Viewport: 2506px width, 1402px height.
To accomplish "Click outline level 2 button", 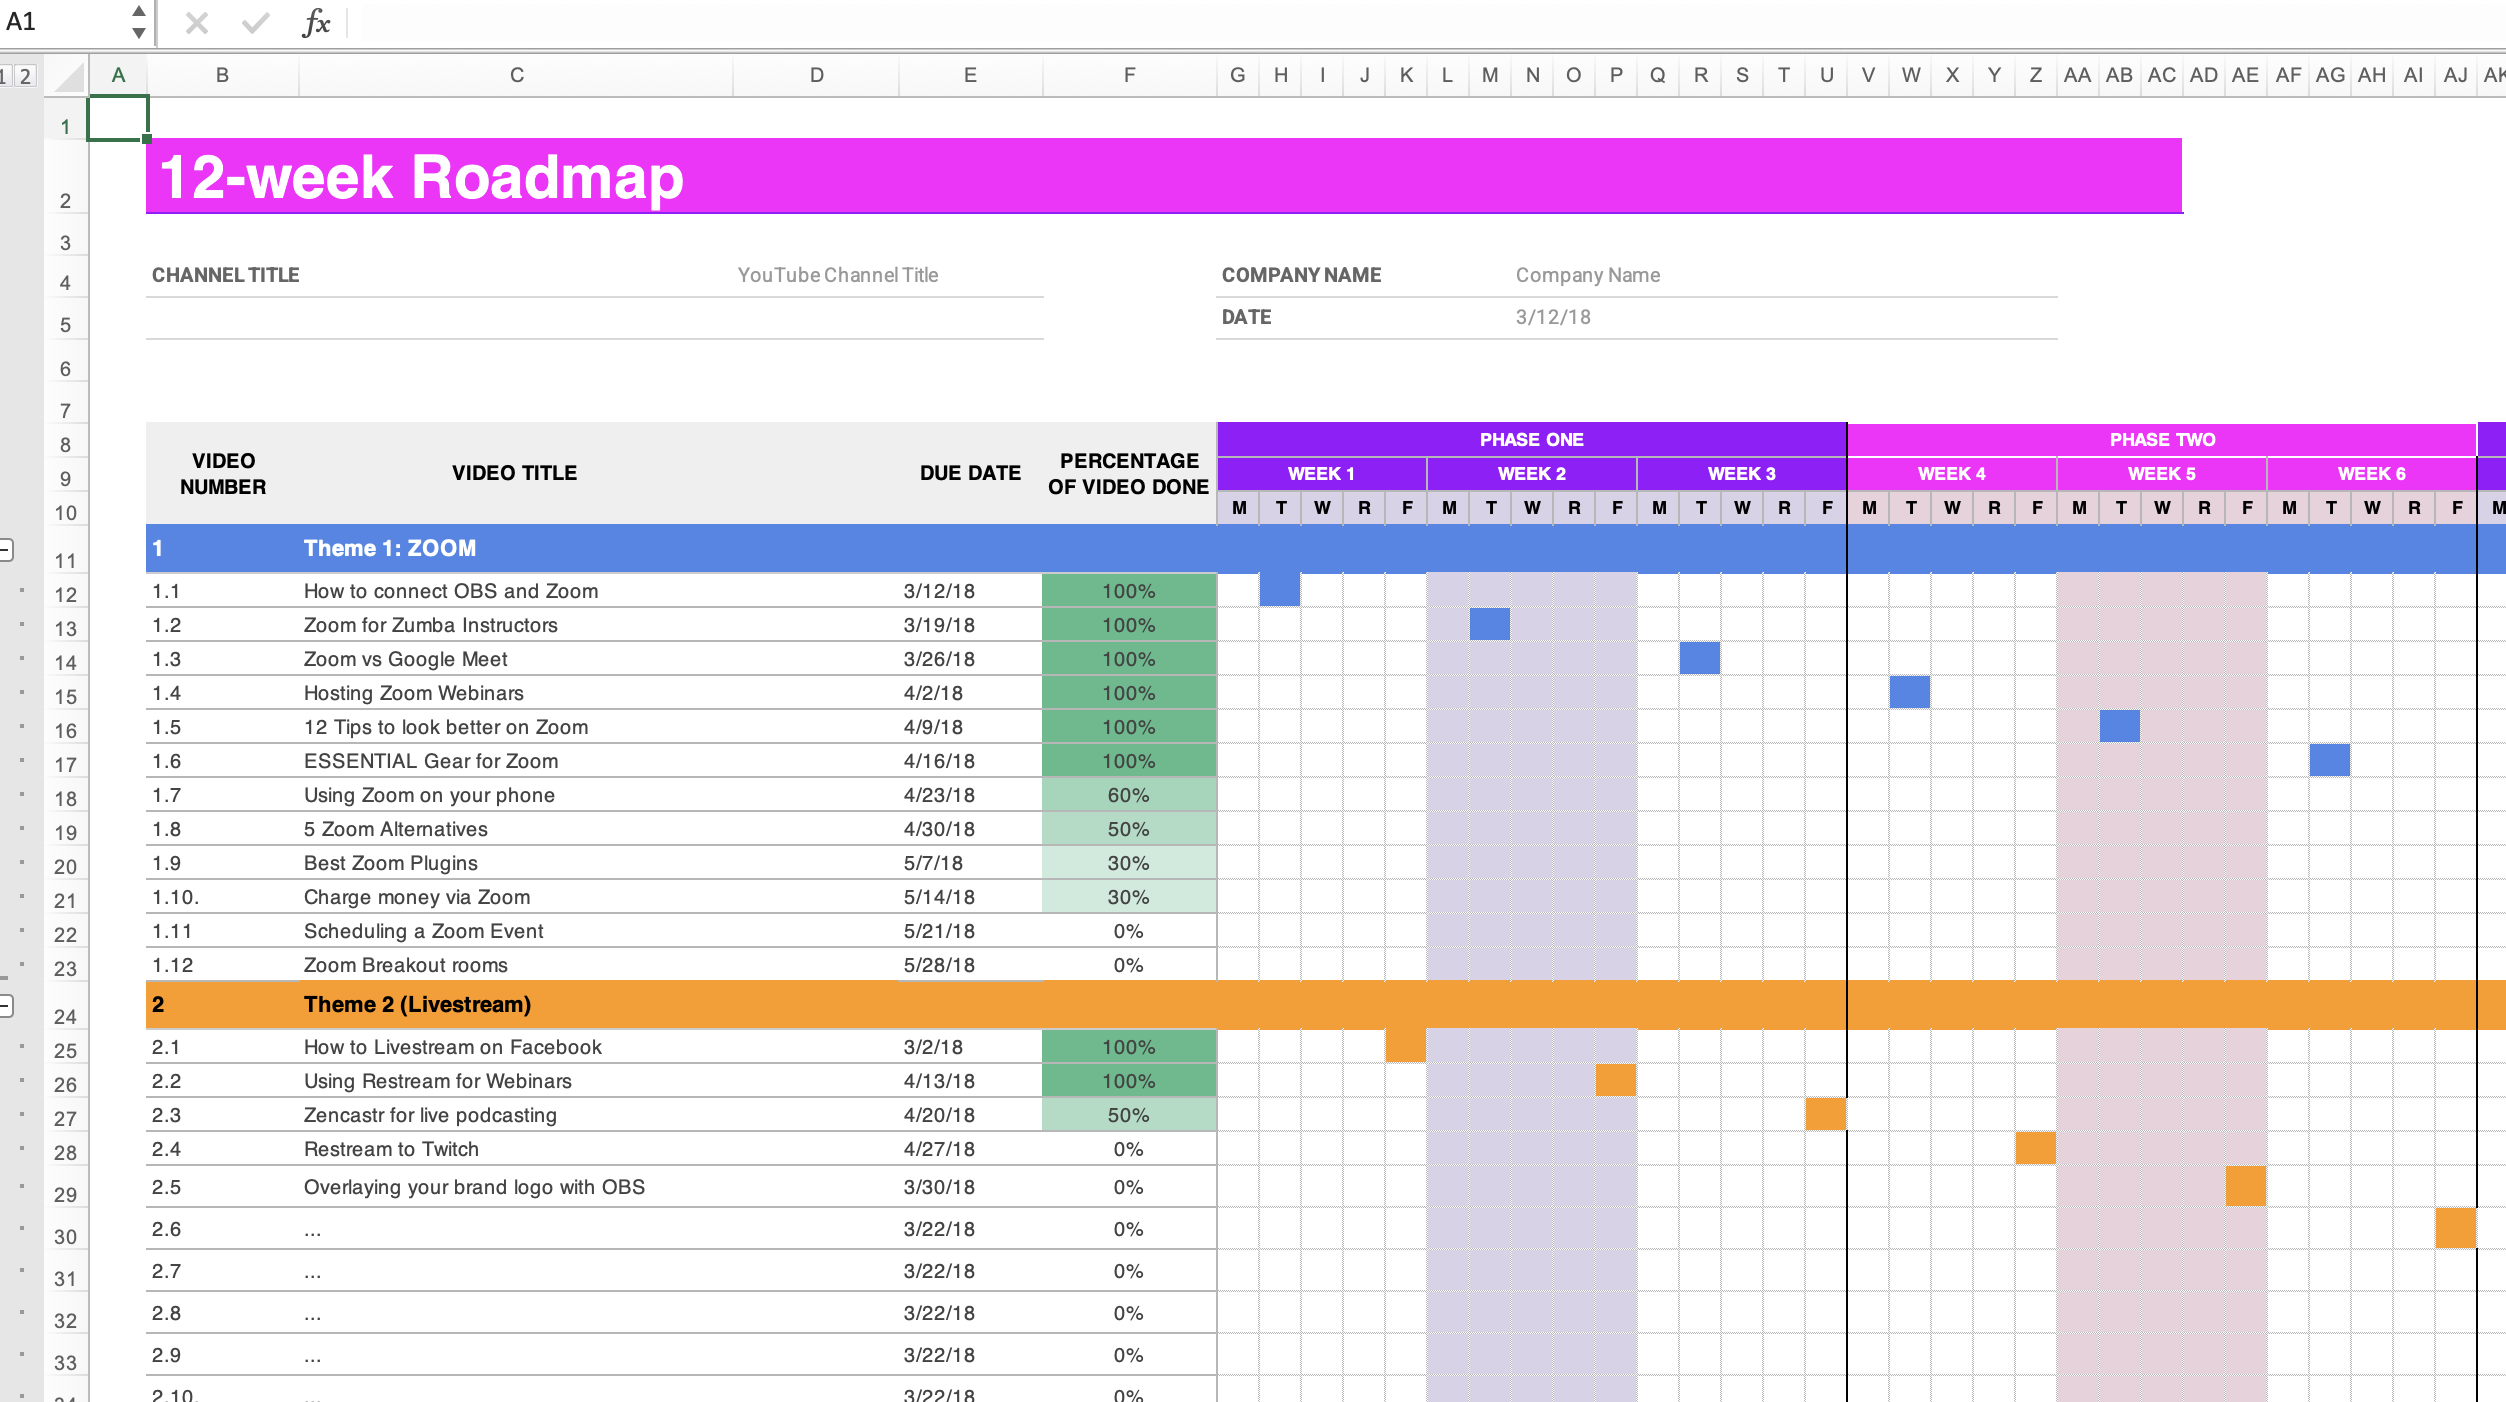I will point(26,76).
